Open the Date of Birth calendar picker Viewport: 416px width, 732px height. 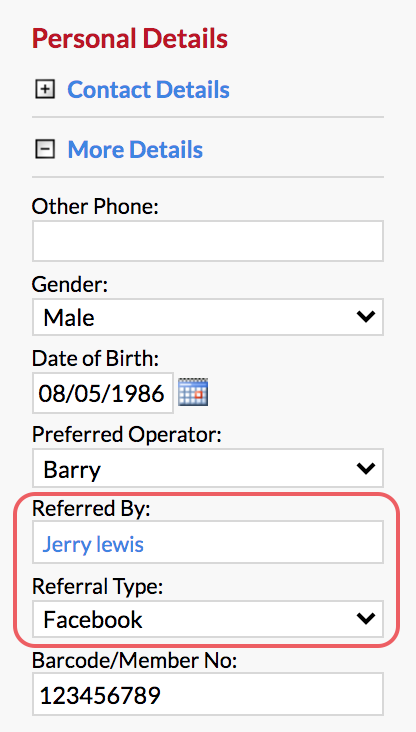[x=193, y=392]
